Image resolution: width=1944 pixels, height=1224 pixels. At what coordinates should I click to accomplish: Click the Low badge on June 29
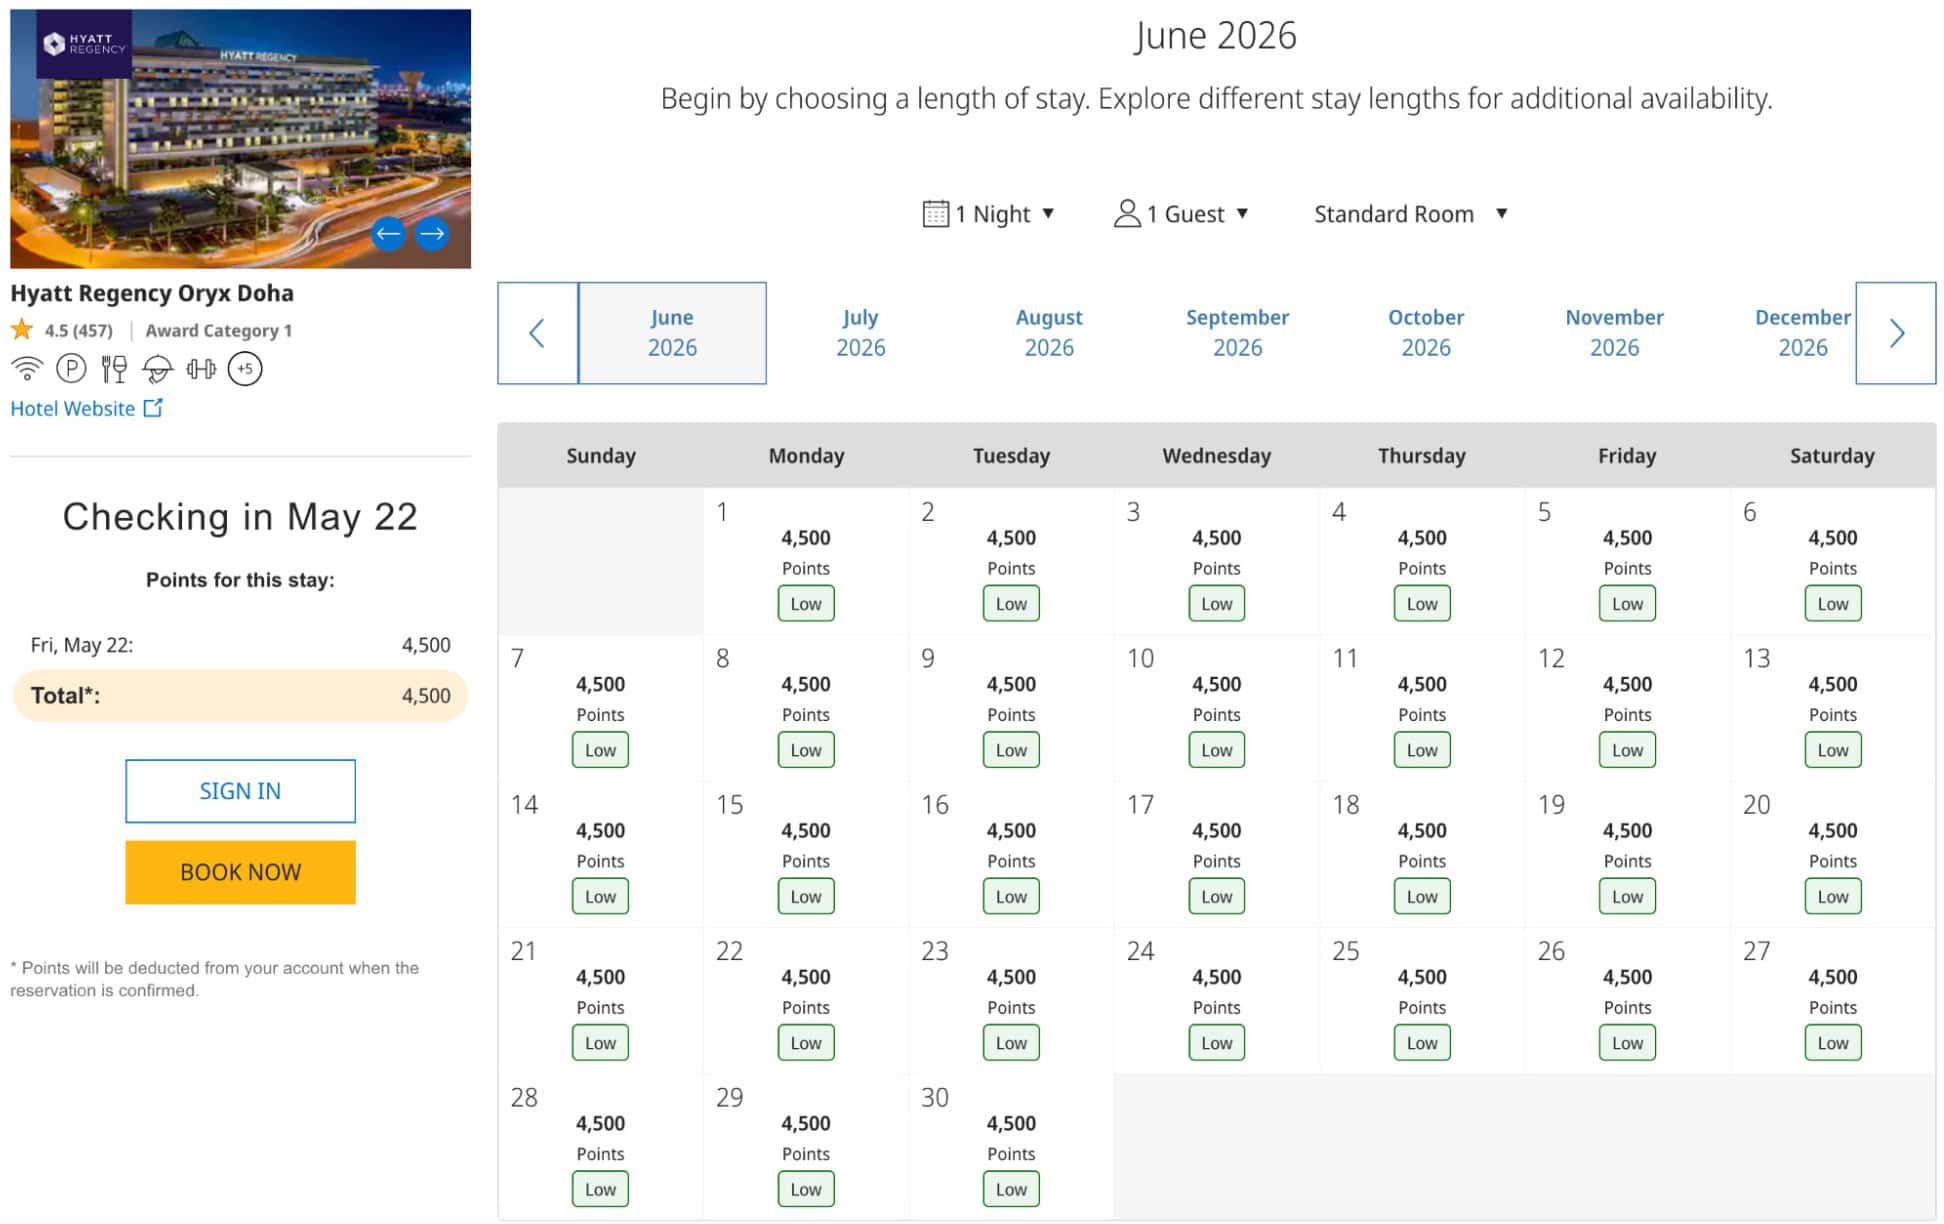tap(806, 1189)
